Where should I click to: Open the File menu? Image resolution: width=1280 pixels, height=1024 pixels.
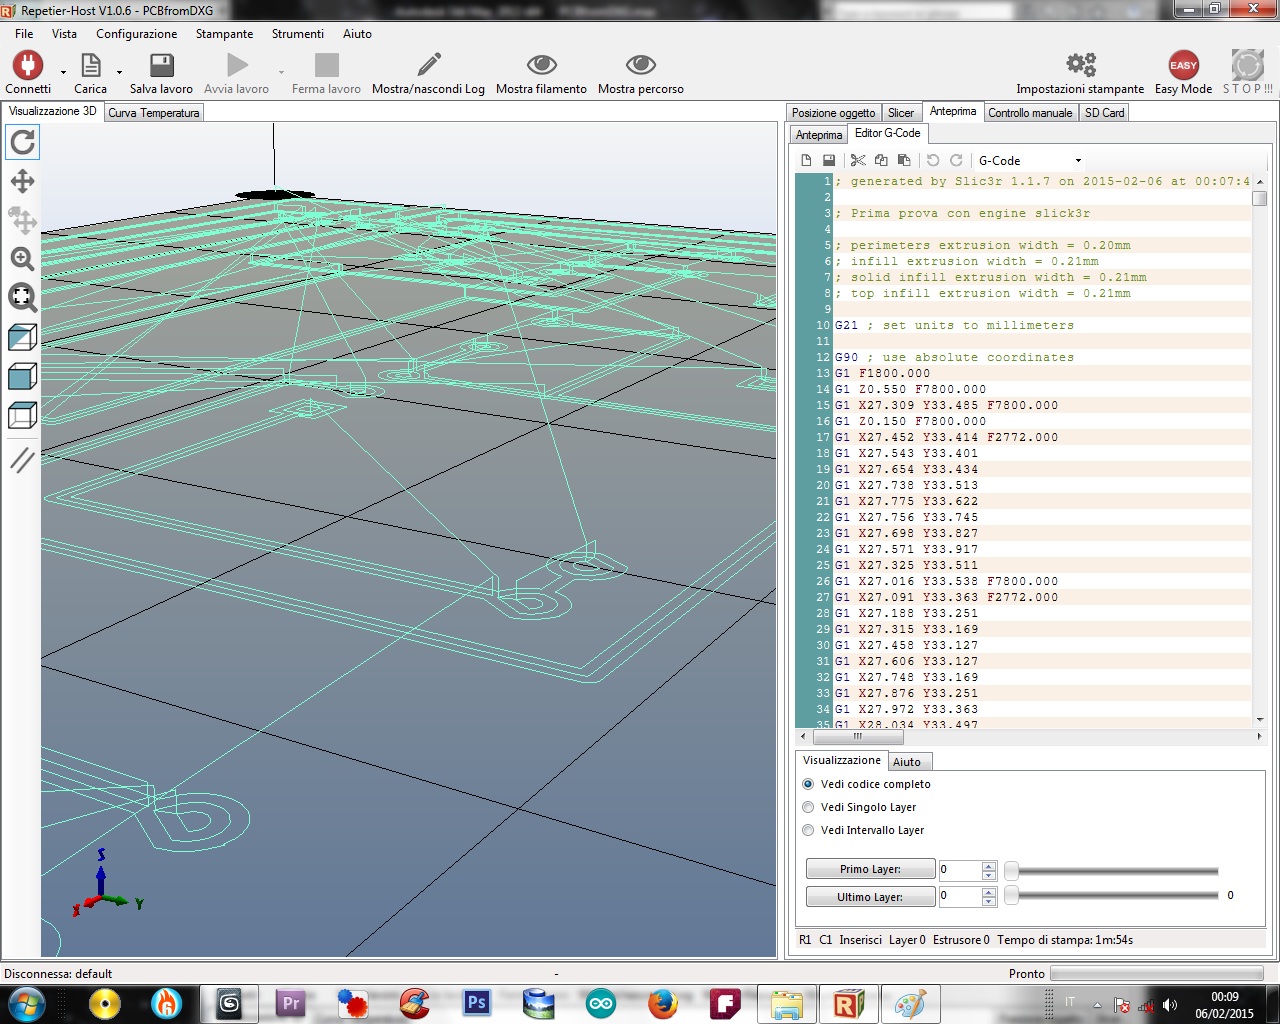click(24, 34)
